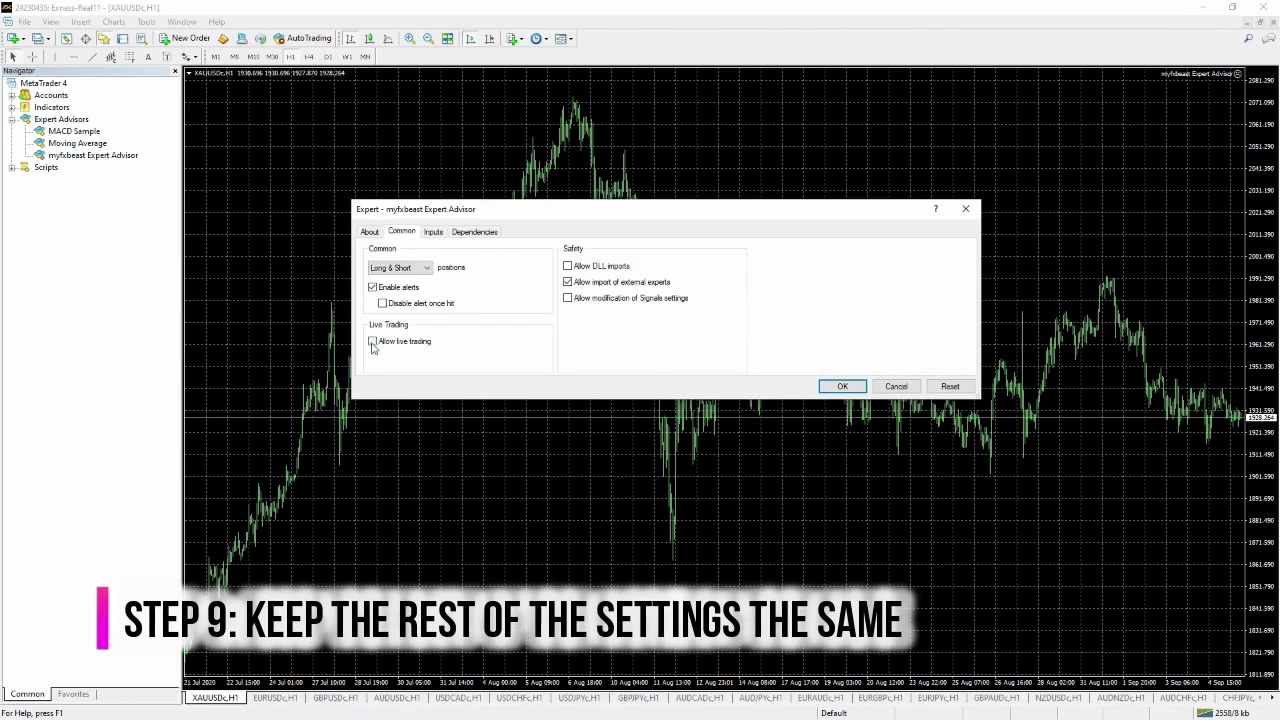Select the Zoom In magnifier icon
The height and width of the screenshot is (720, 1280).
[x=410, y=38]
